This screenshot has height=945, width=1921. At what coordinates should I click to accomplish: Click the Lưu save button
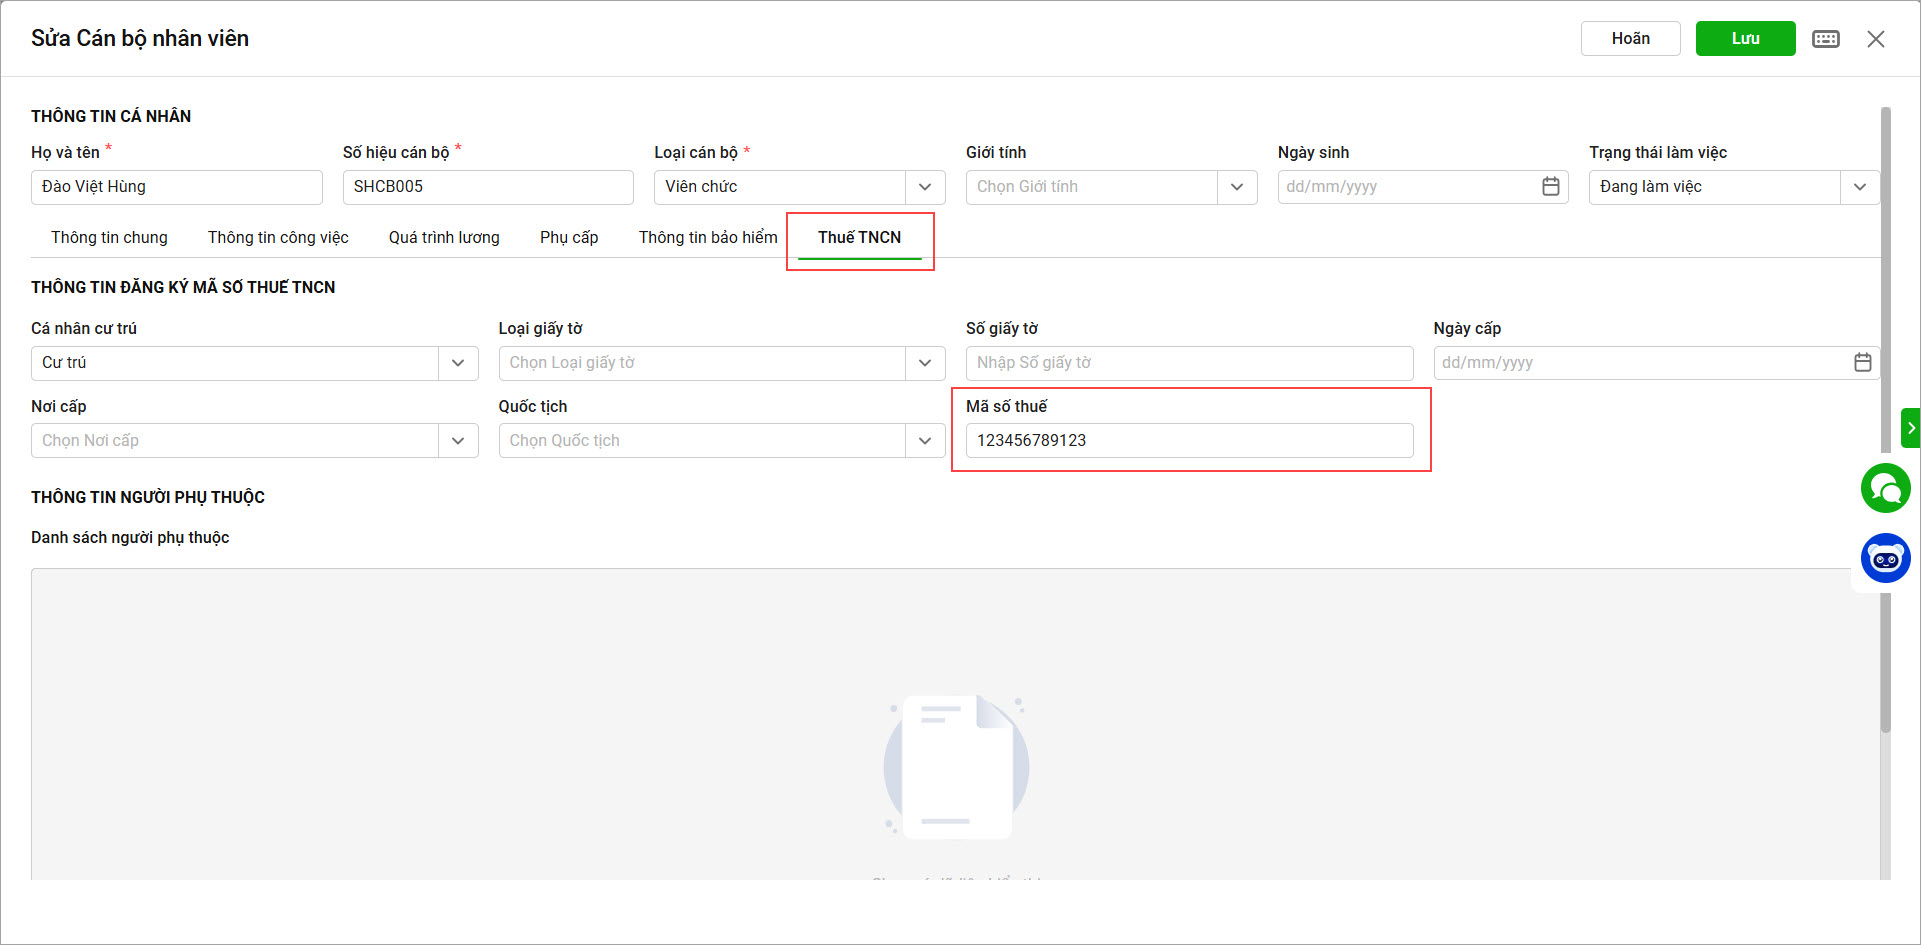(x=1745, y=39)
